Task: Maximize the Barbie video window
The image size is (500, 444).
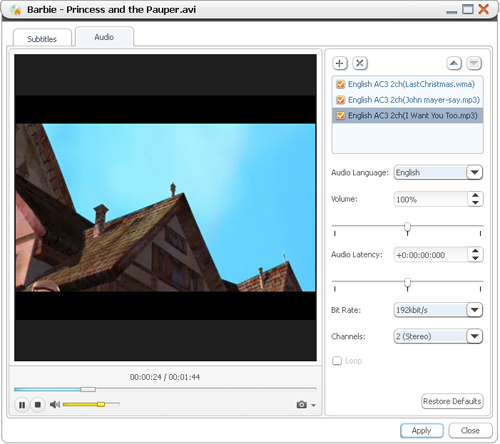Action: 468,9
